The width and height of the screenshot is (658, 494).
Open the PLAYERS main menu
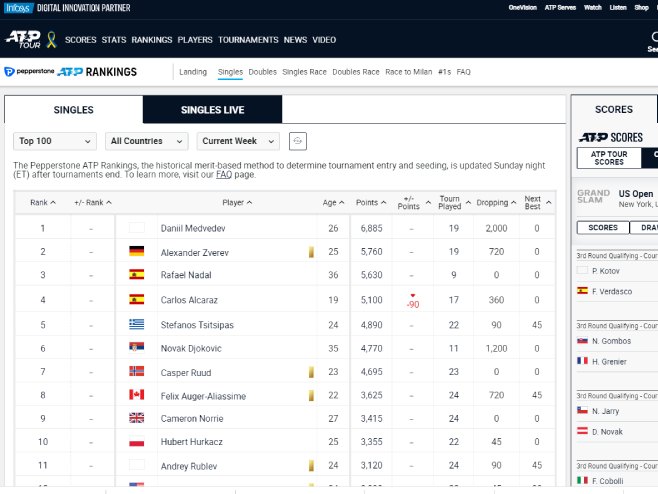coord(195,40)
